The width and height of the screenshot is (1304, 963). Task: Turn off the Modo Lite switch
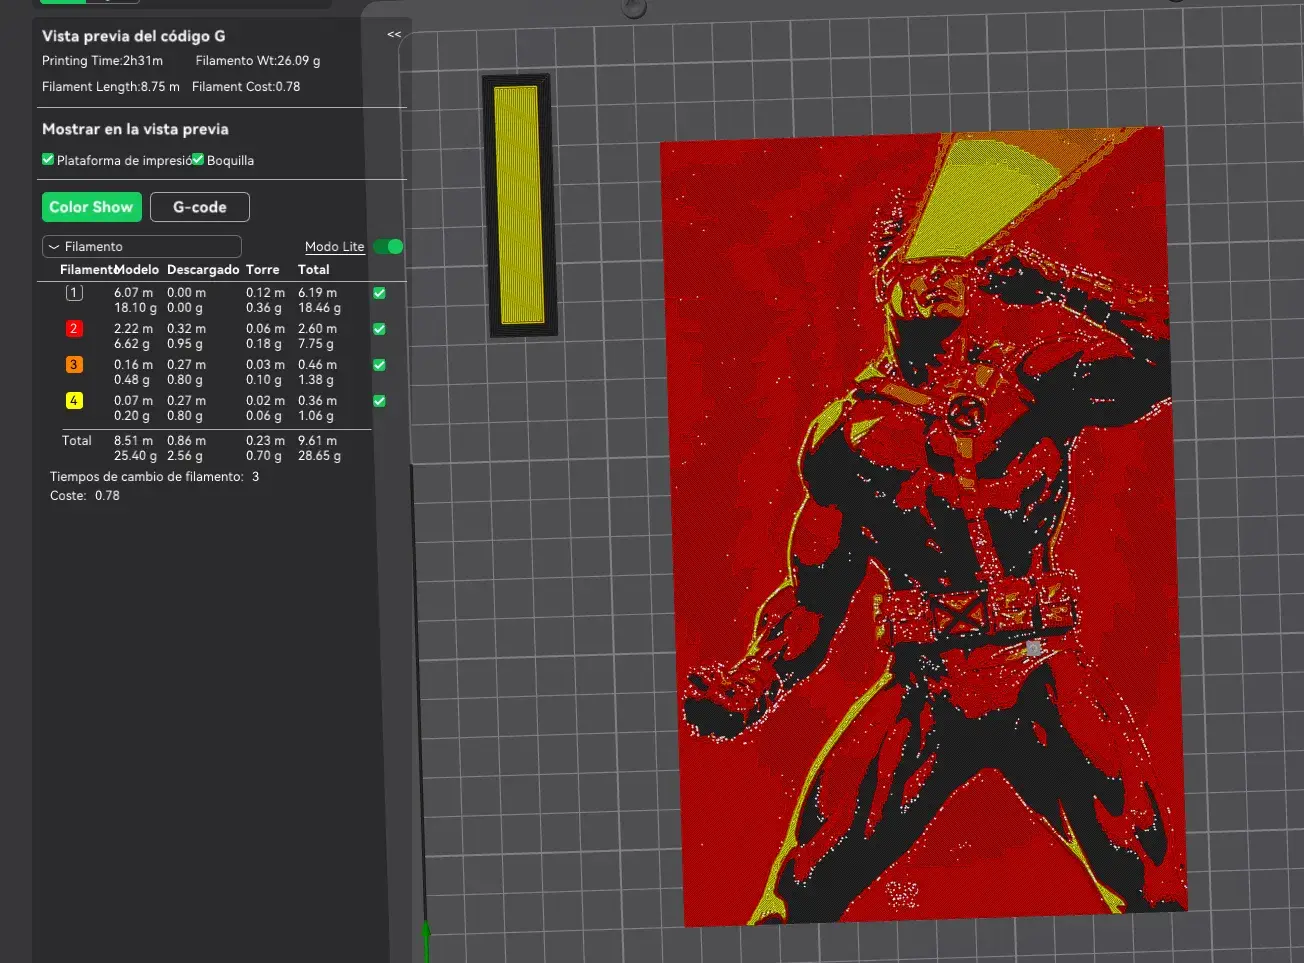click(x=388, y=246)
